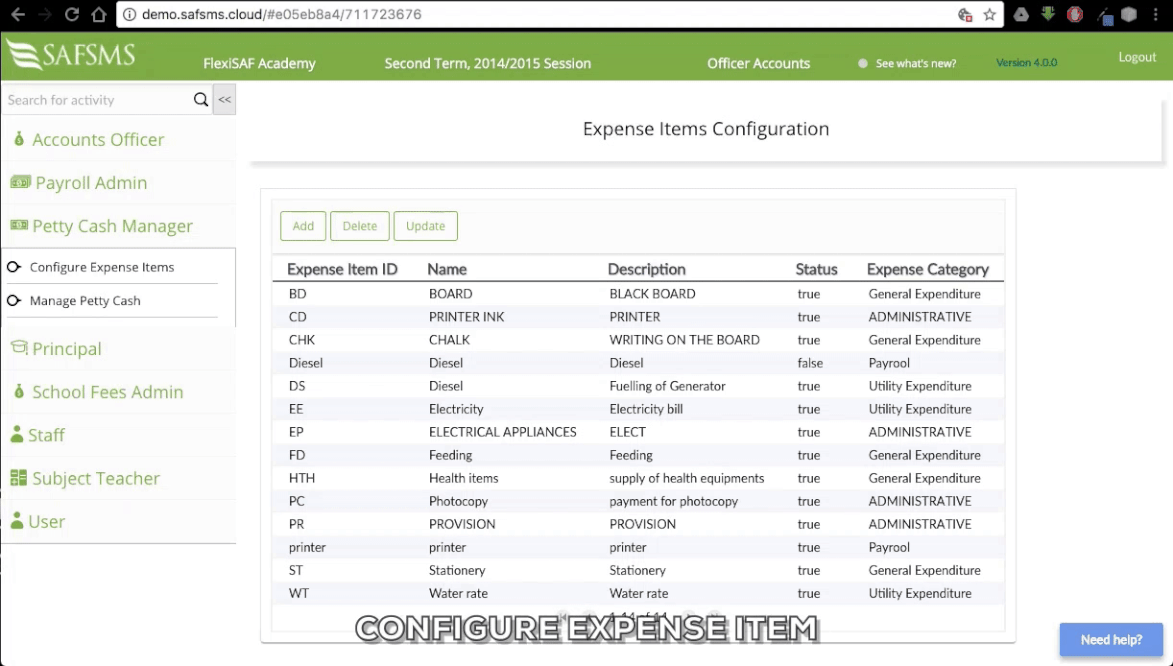Select the Stationery name cell
This screenshot has height=666, width=1173.
[x=457, y=571]
